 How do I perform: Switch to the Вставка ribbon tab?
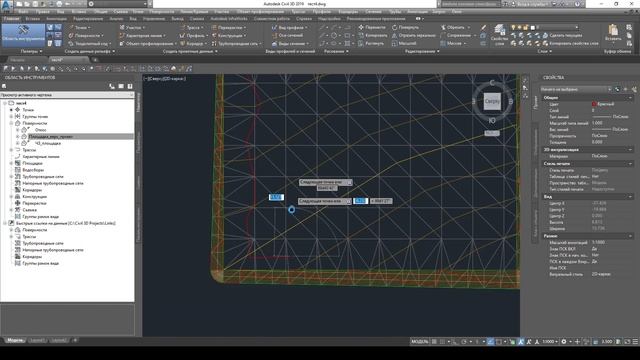pos(33,19)
